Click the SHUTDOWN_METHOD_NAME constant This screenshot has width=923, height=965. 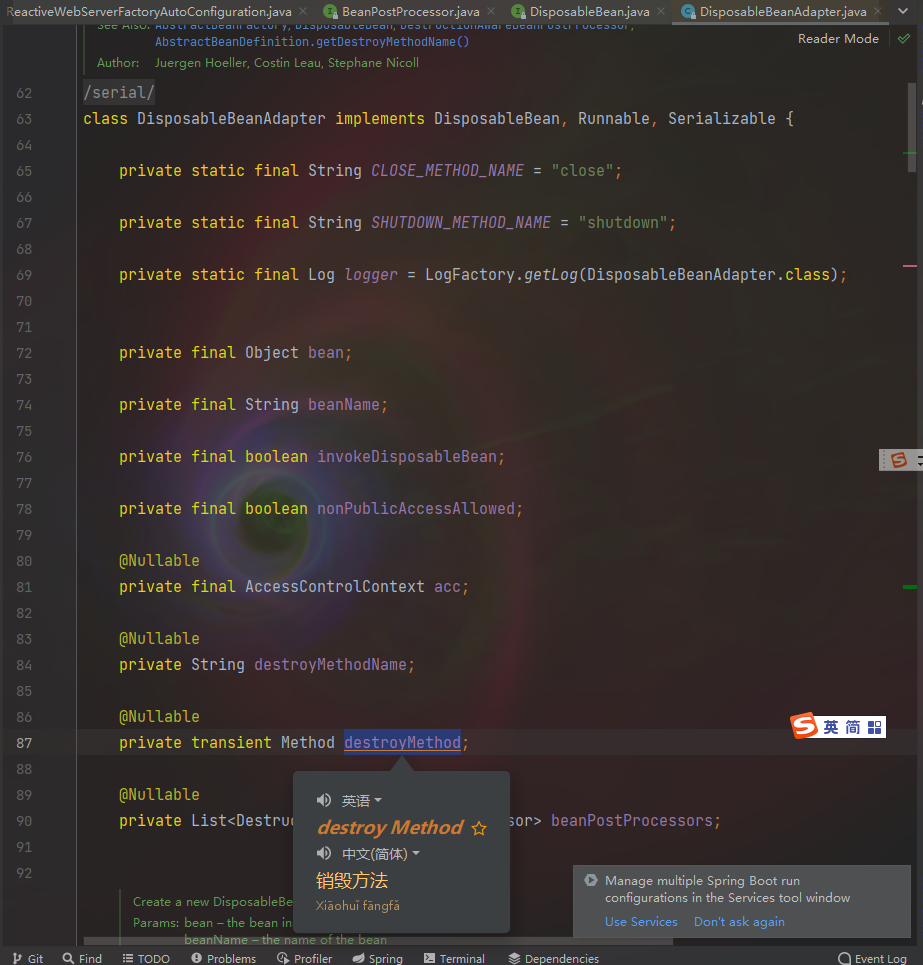click(x=461, y=222)
